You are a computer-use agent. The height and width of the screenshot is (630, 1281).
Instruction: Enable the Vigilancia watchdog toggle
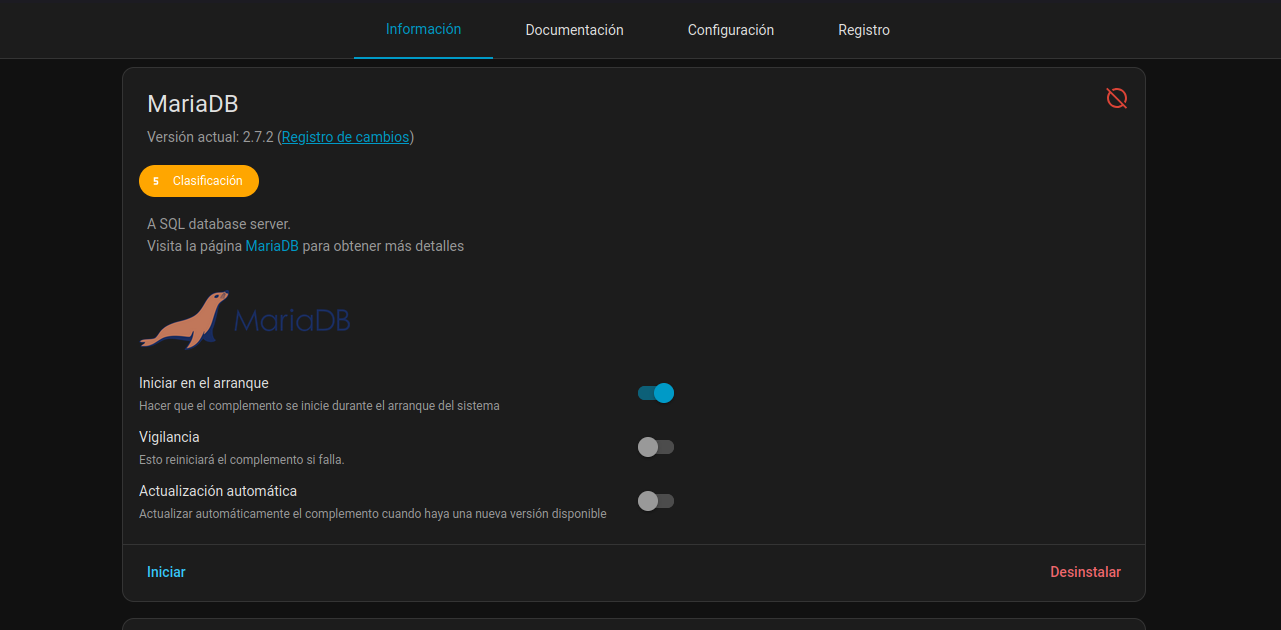656,447
